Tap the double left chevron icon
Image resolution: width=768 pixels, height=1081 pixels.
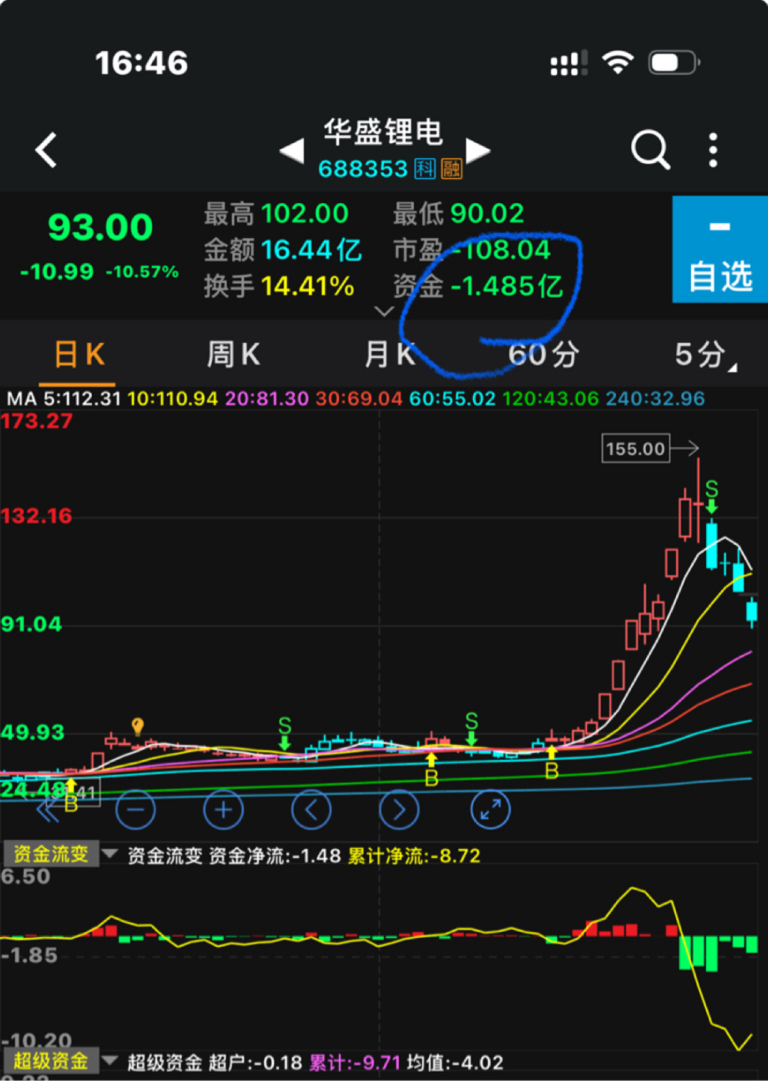point(48,811)
